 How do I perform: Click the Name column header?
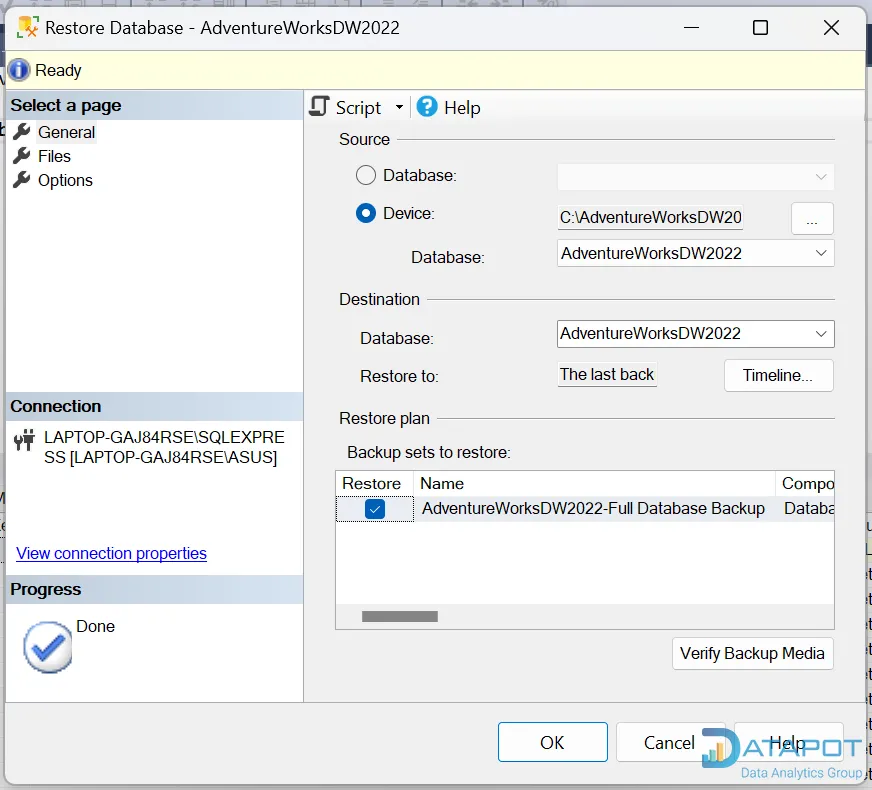(x=594, y=483)
